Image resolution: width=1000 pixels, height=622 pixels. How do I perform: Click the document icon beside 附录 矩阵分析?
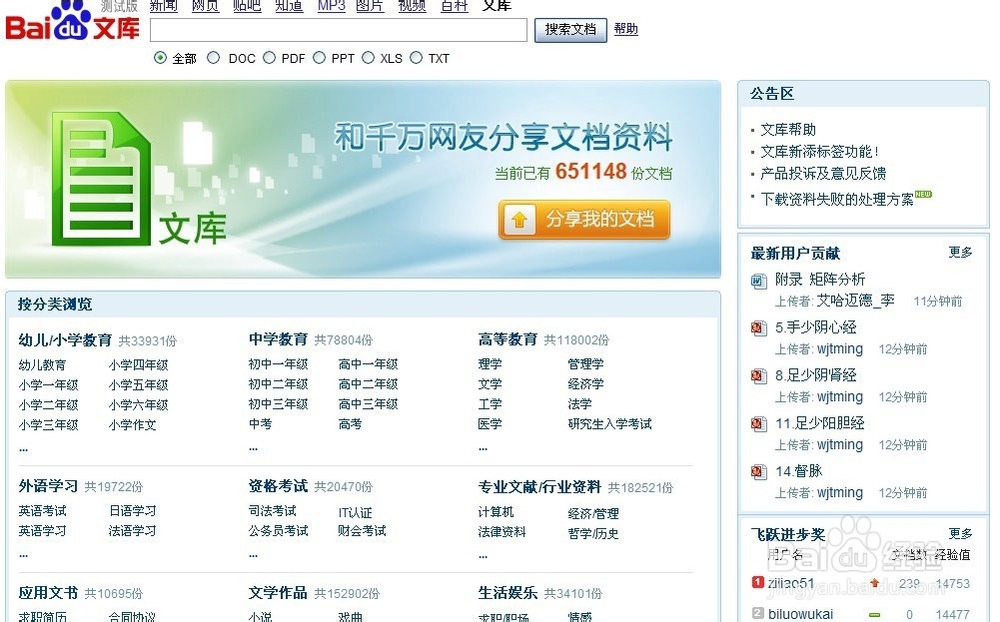coord(758,281)
